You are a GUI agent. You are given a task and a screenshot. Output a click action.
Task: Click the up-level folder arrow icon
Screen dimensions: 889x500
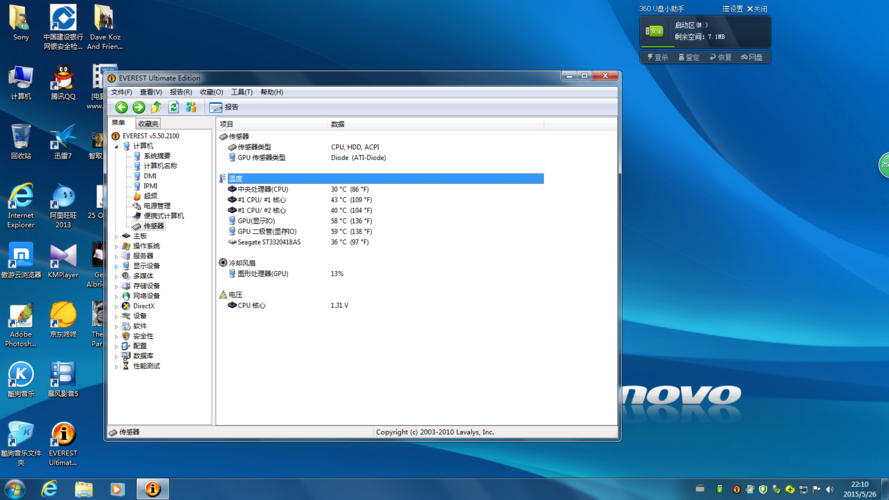coord(156,107)
